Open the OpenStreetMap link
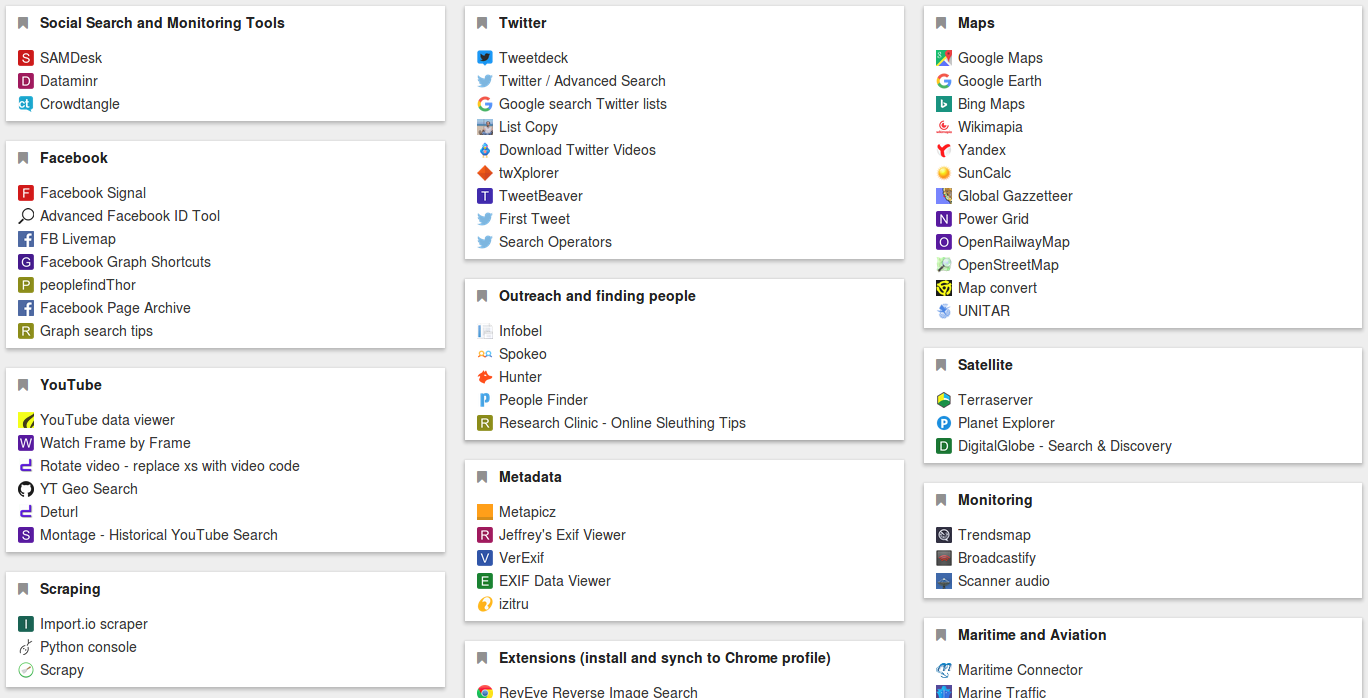1368x698 pixels. click(1008, 265)
